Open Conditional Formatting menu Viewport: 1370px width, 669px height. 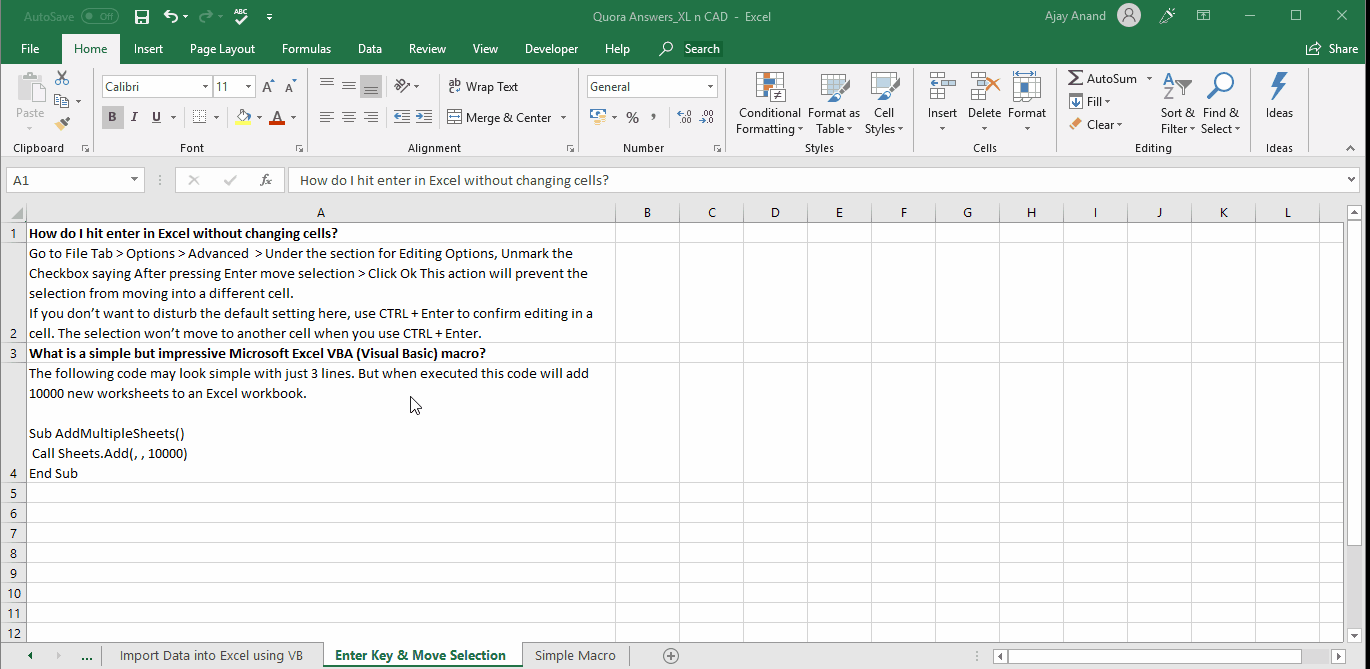click(x=769, y=104)
